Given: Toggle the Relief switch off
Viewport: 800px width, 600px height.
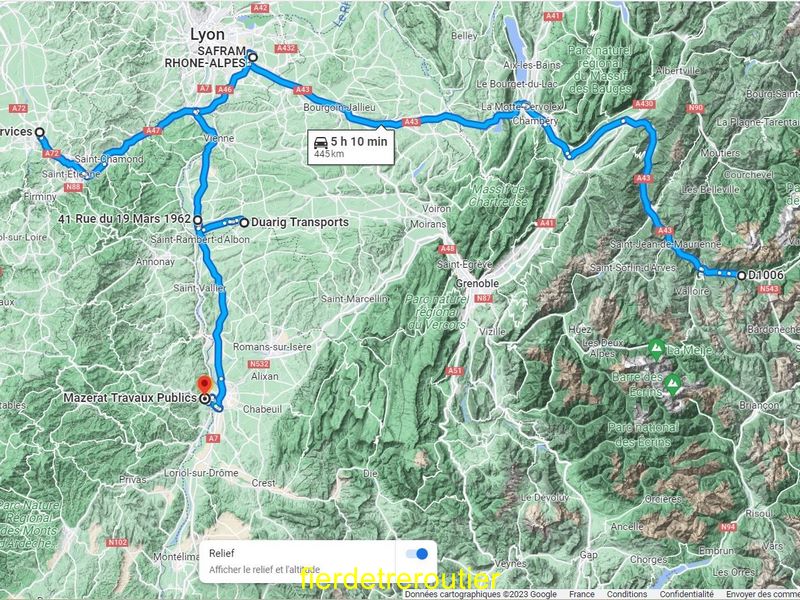Looking at the screenshot, I should [x=416, y=554].
